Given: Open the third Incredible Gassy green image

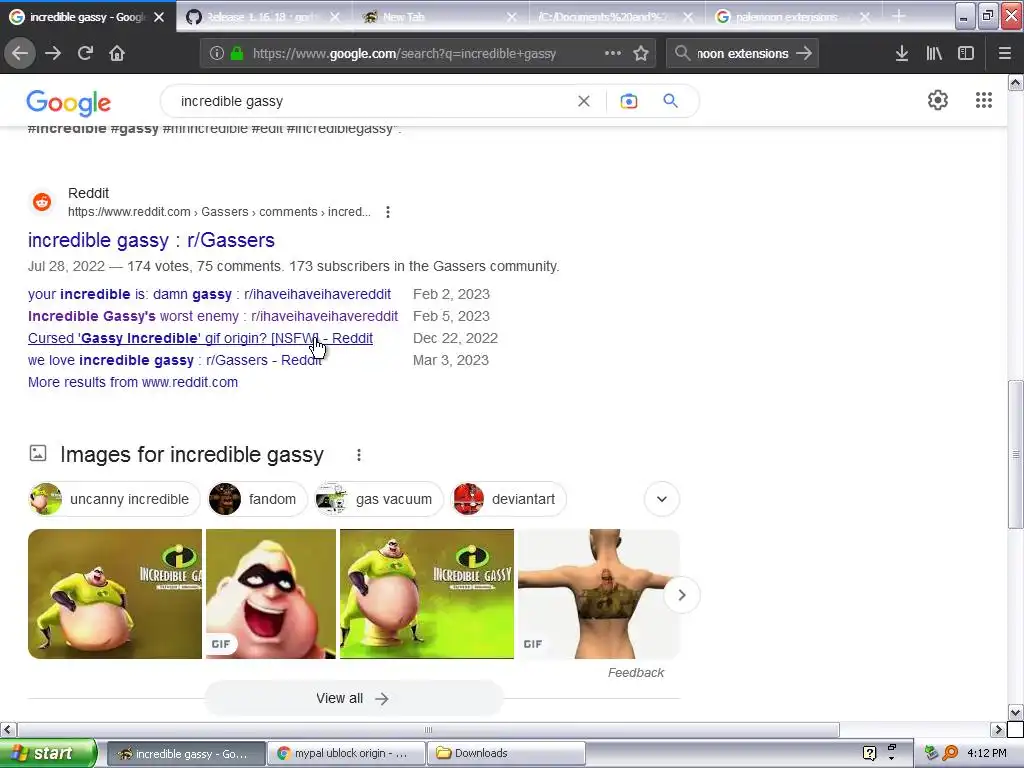Looking at the screenshot, I should pyautogui.click(x=427, y=594).
